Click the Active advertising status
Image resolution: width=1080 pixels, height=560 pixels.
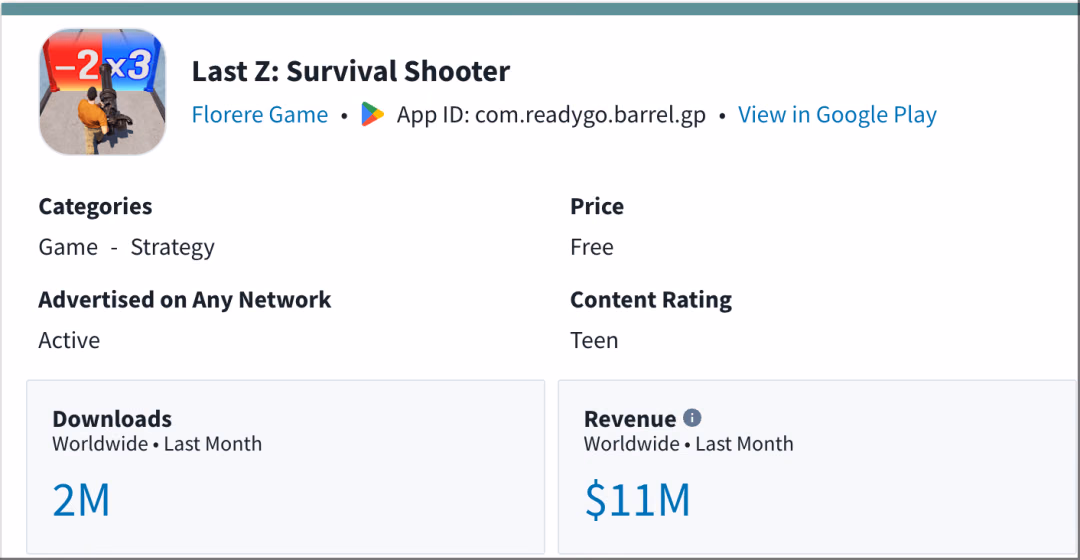pyautogui.click(x=69, y=340)
